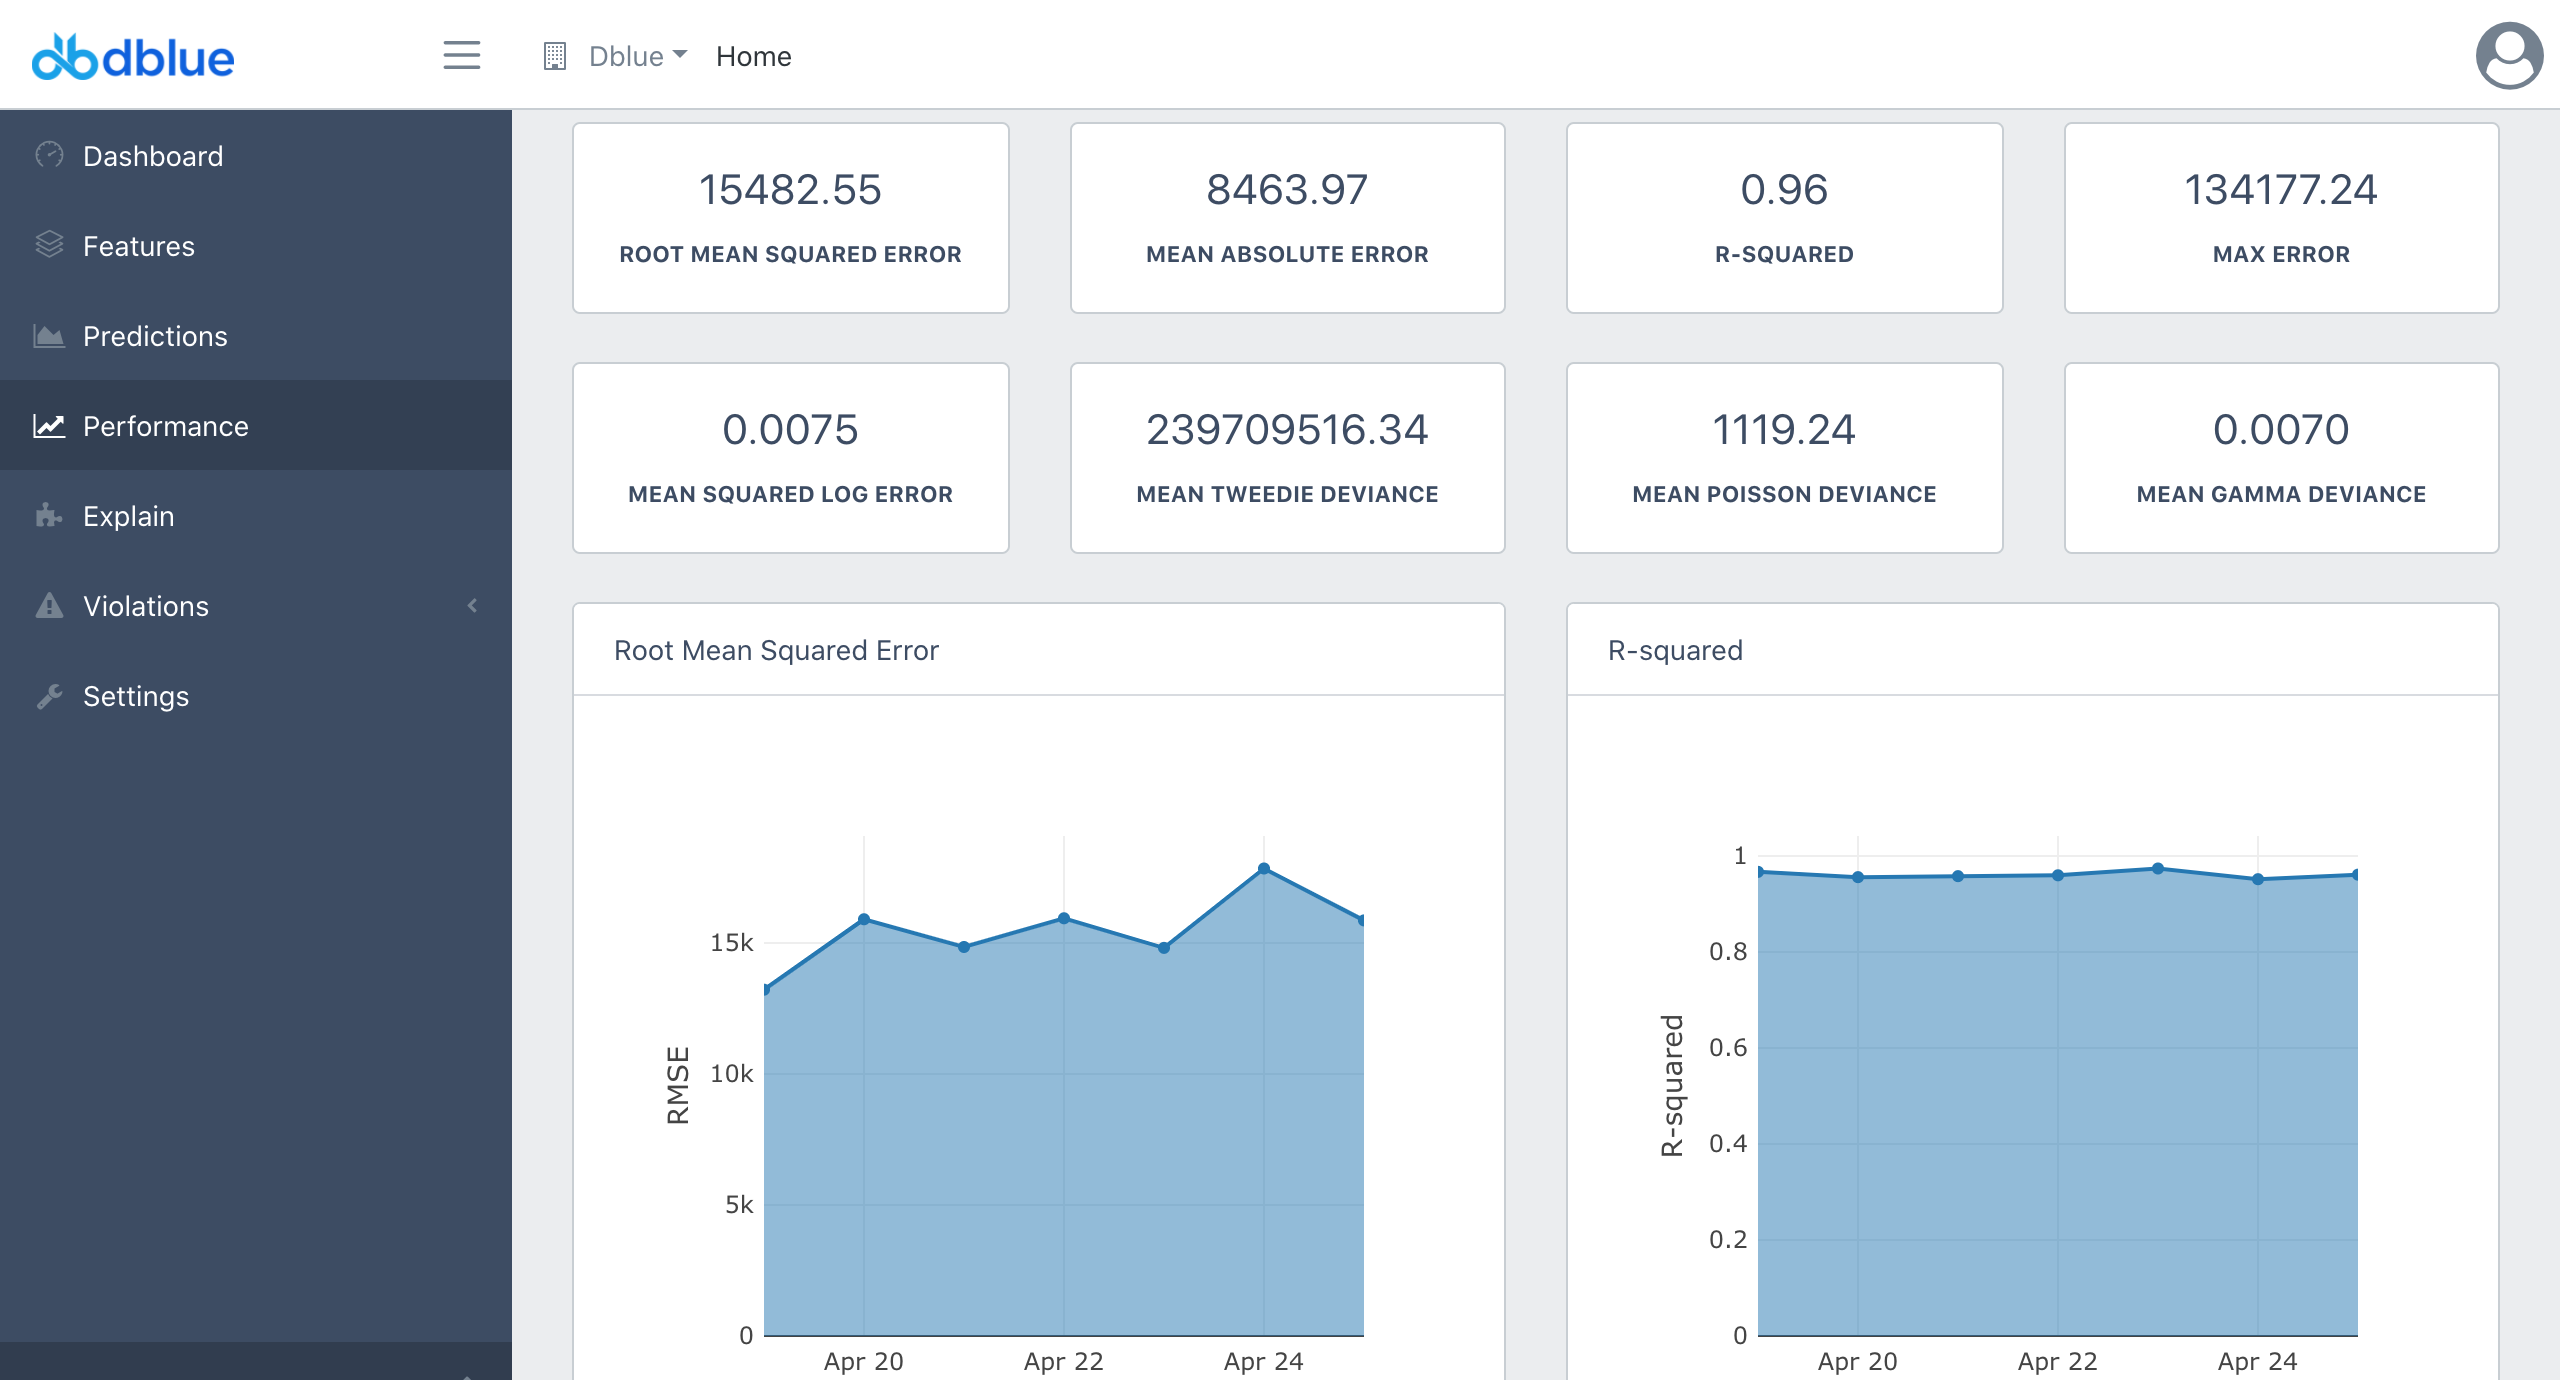Screen dimensions: 2560x1380
Task: Click the building organization icon
Action: click(555, 56)
